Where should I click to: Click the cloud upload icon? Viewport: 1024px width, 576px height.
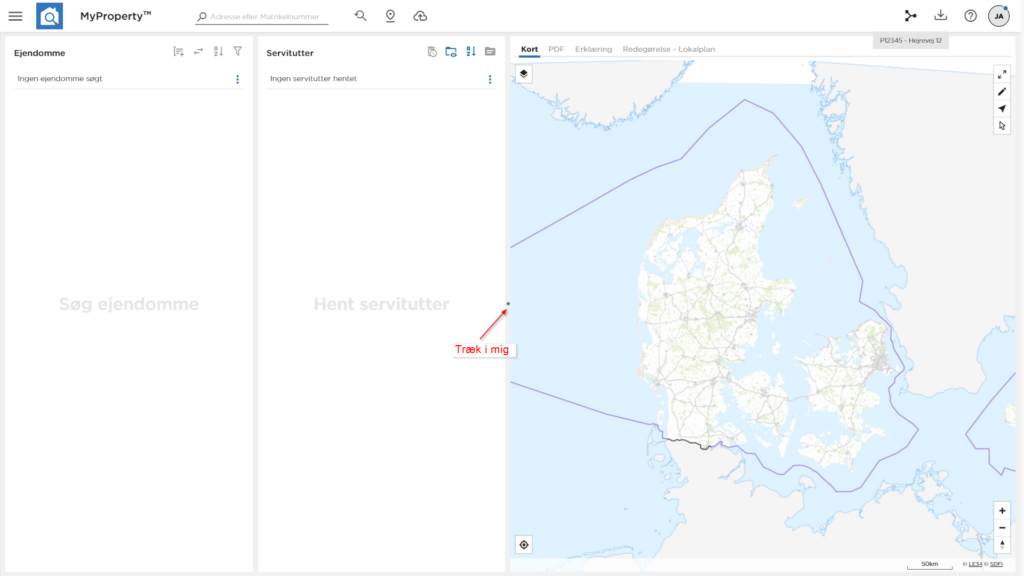click(x=420, y=16)
